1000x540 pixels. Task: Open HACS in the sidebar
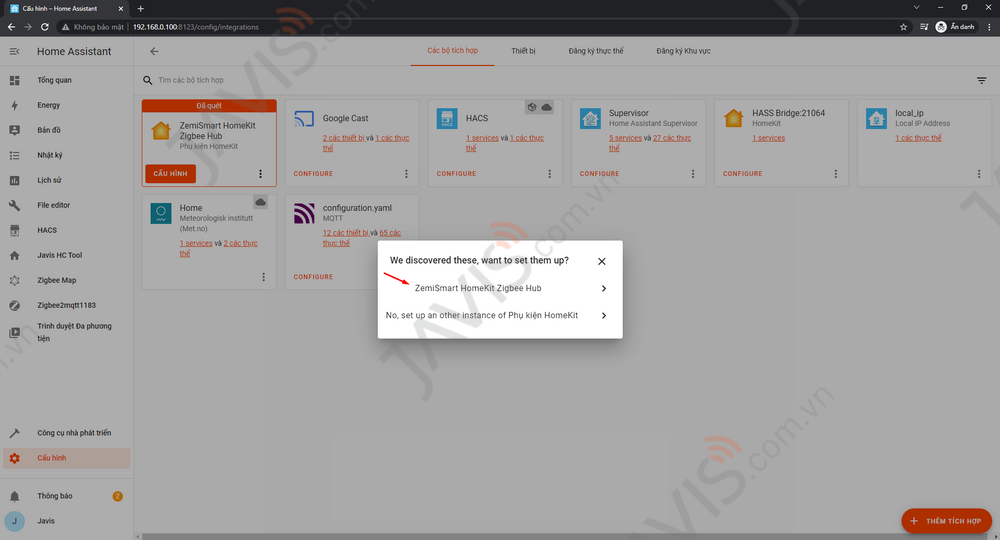click(67, 230)
